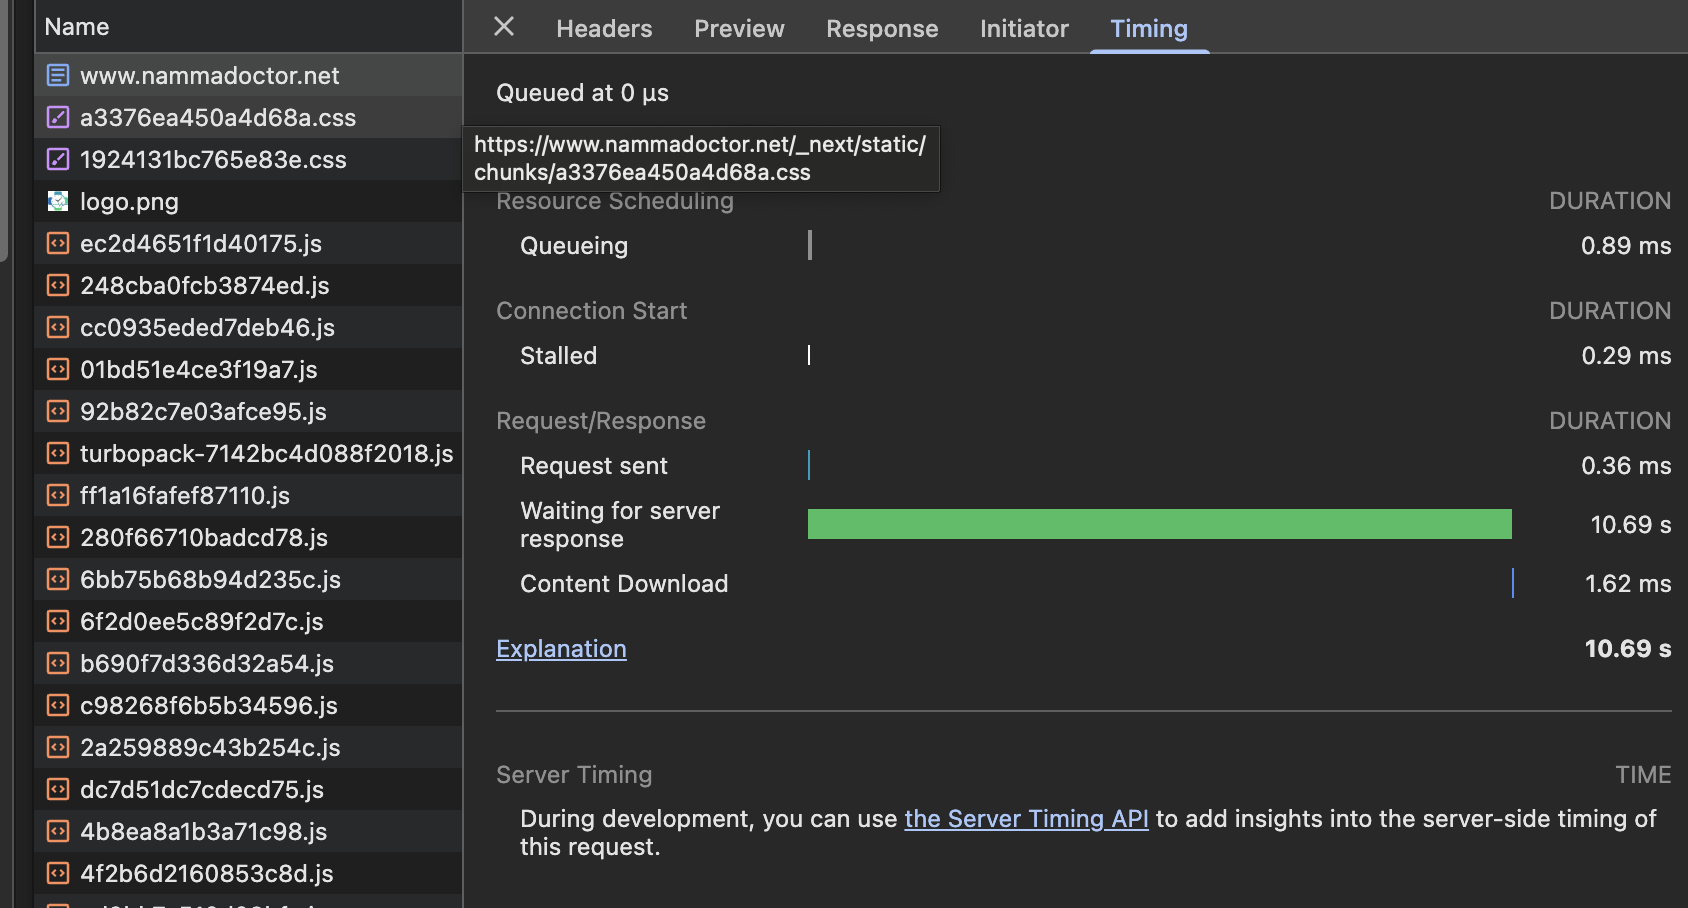The image size is (1688, 908).
Task: Open the Preview tab
Action: pyautogui.click(x=739, y=29)
